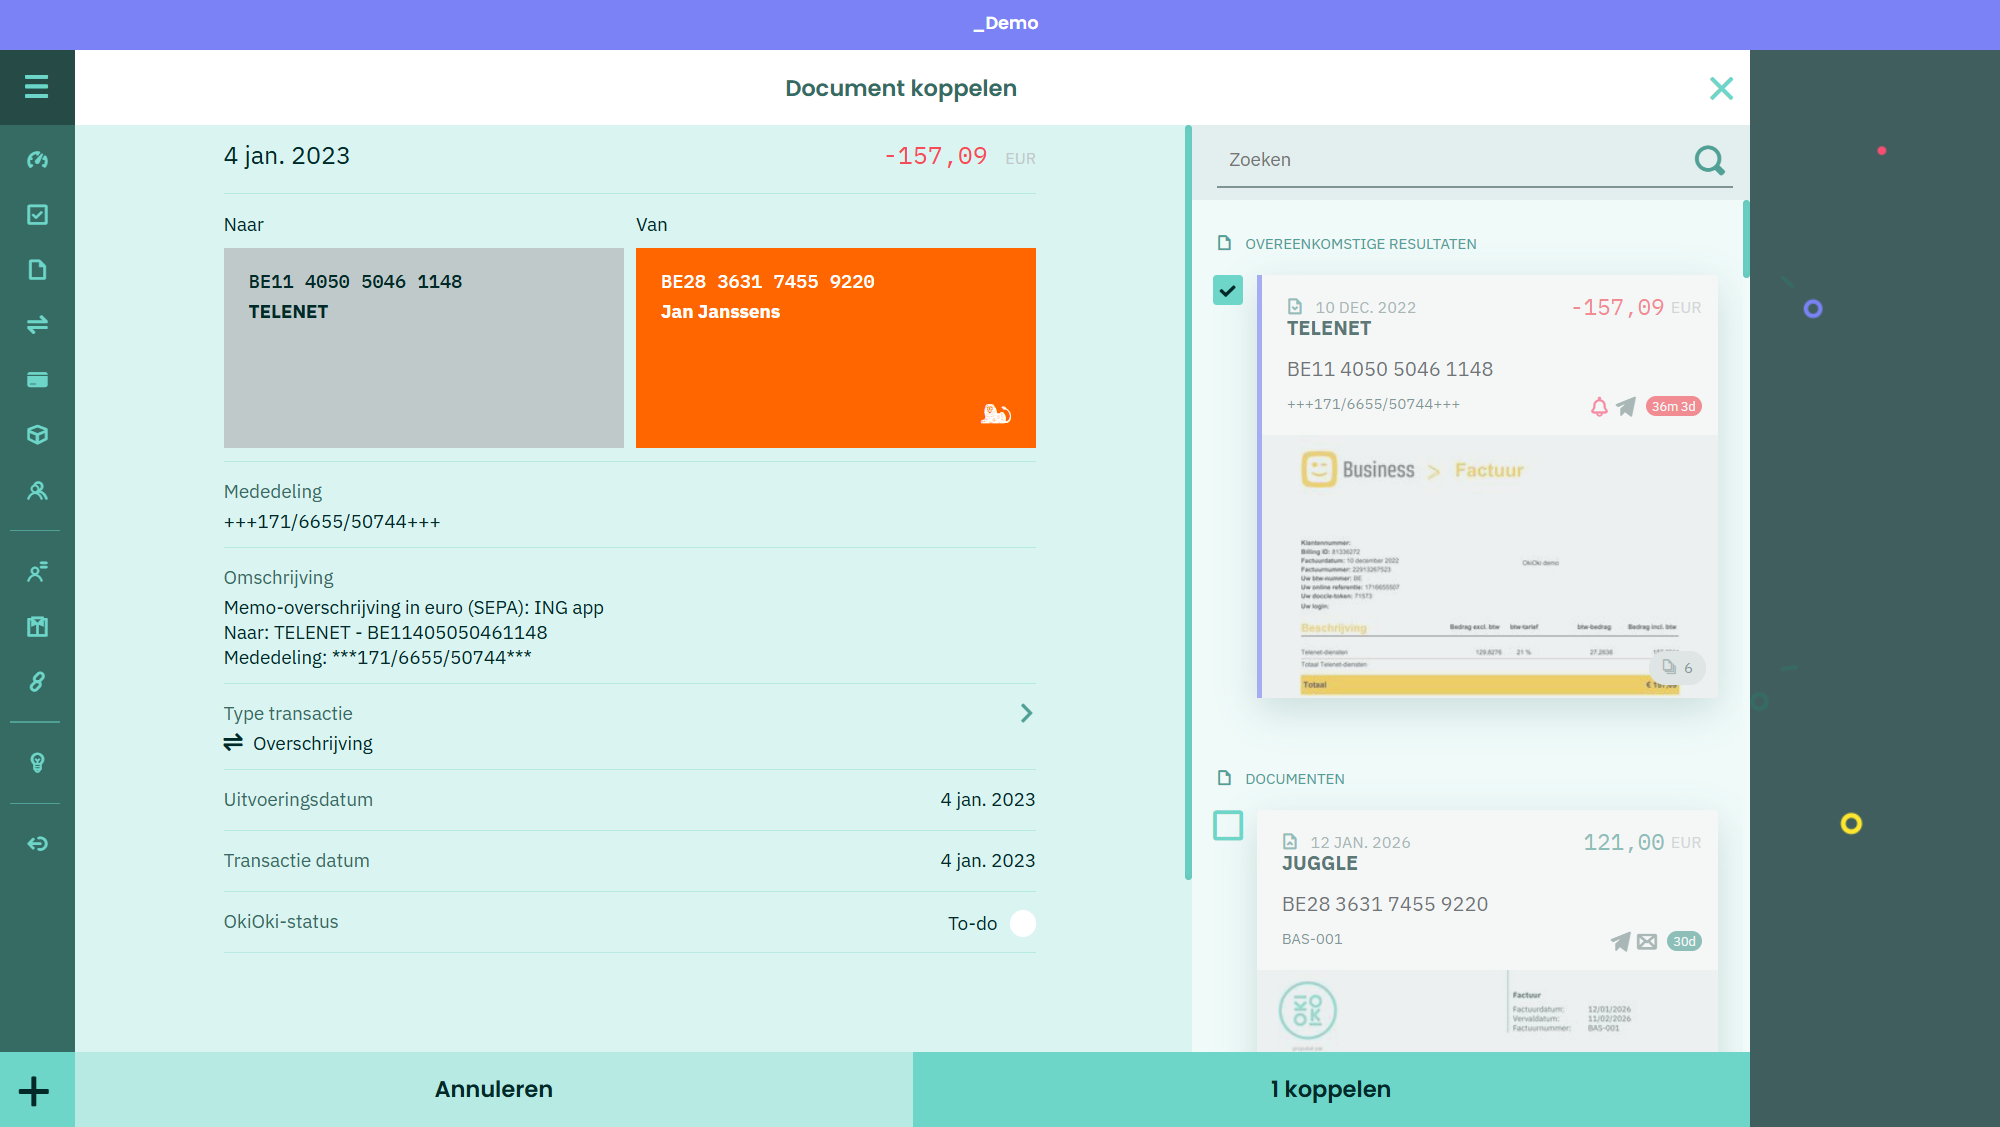Open the dashboard gauge icon
This screenshot has width=2000, height=1127.
coord(37,160)
